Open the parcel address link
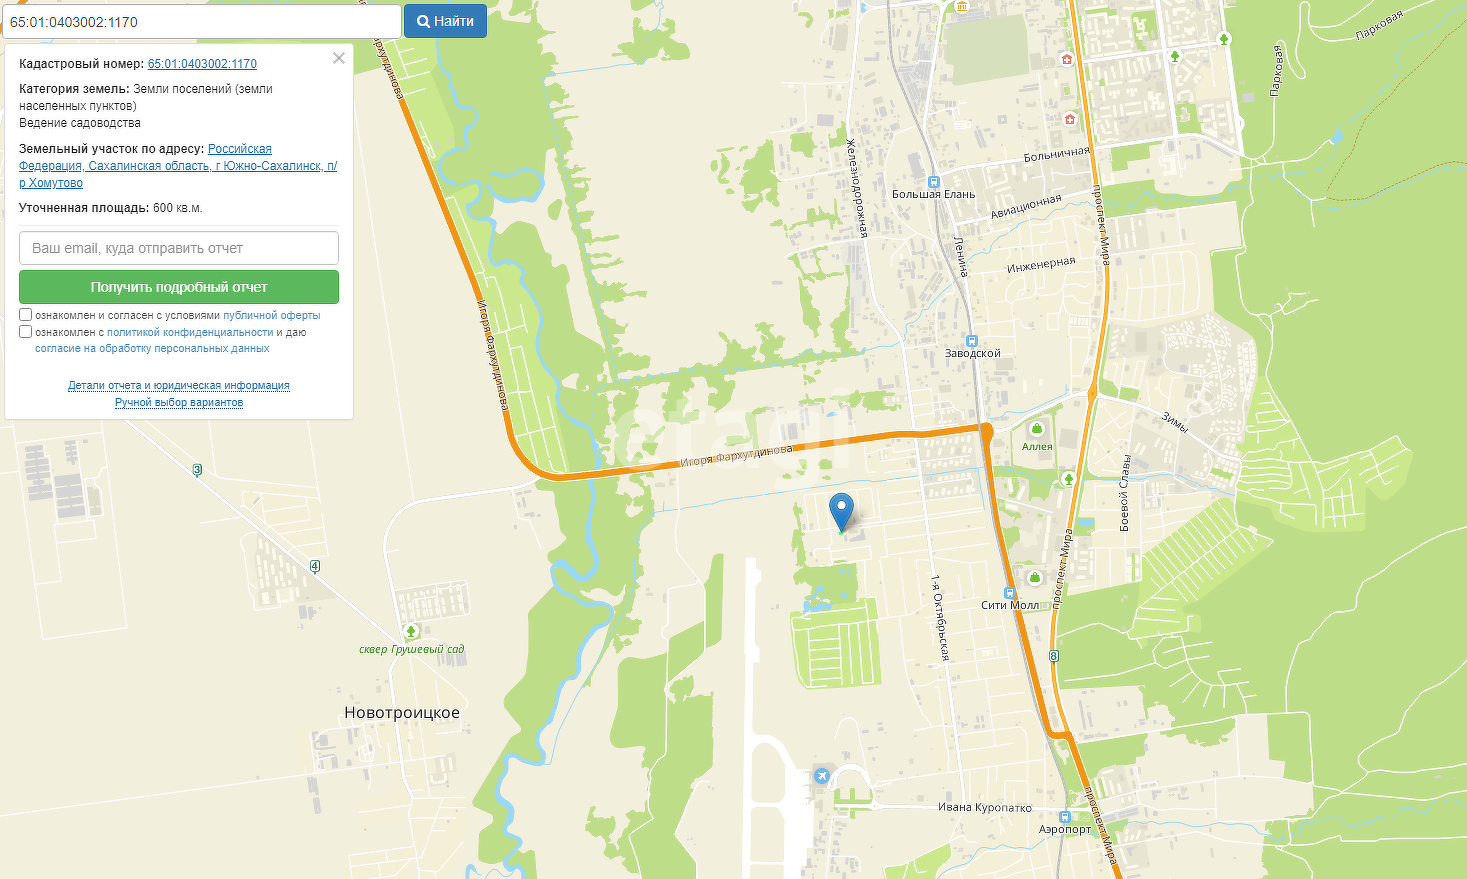This screenshot has width=1467, height=879. pos(178,166)
